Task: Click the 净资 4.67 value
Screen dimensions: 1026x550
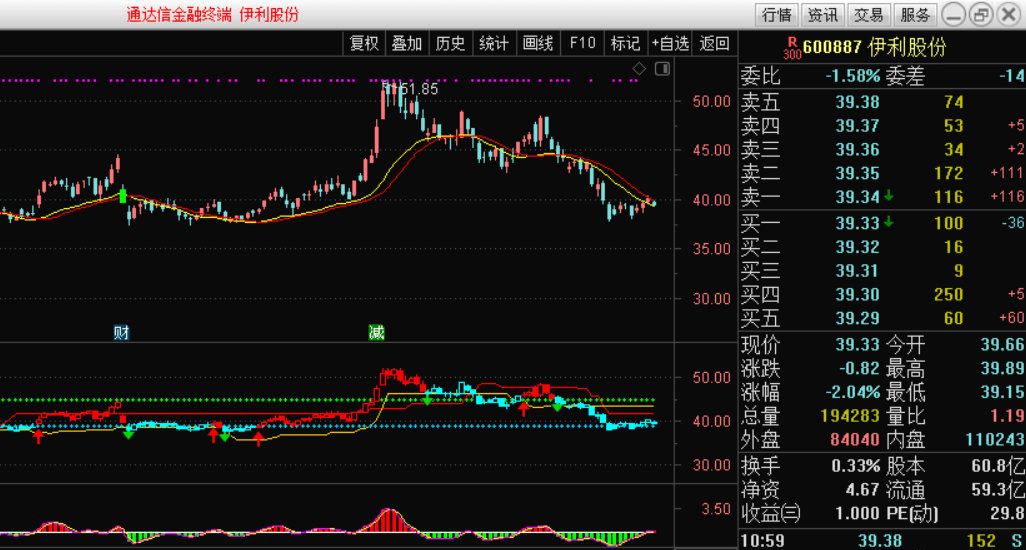Action: pos(861,490)
